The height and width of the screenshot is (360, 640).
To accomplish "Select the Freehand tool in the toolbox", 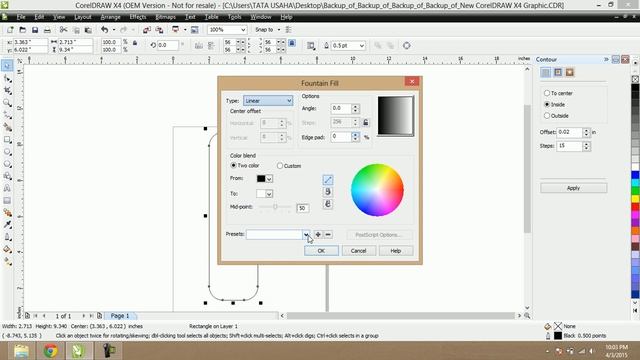I will (x=7, y=115).
